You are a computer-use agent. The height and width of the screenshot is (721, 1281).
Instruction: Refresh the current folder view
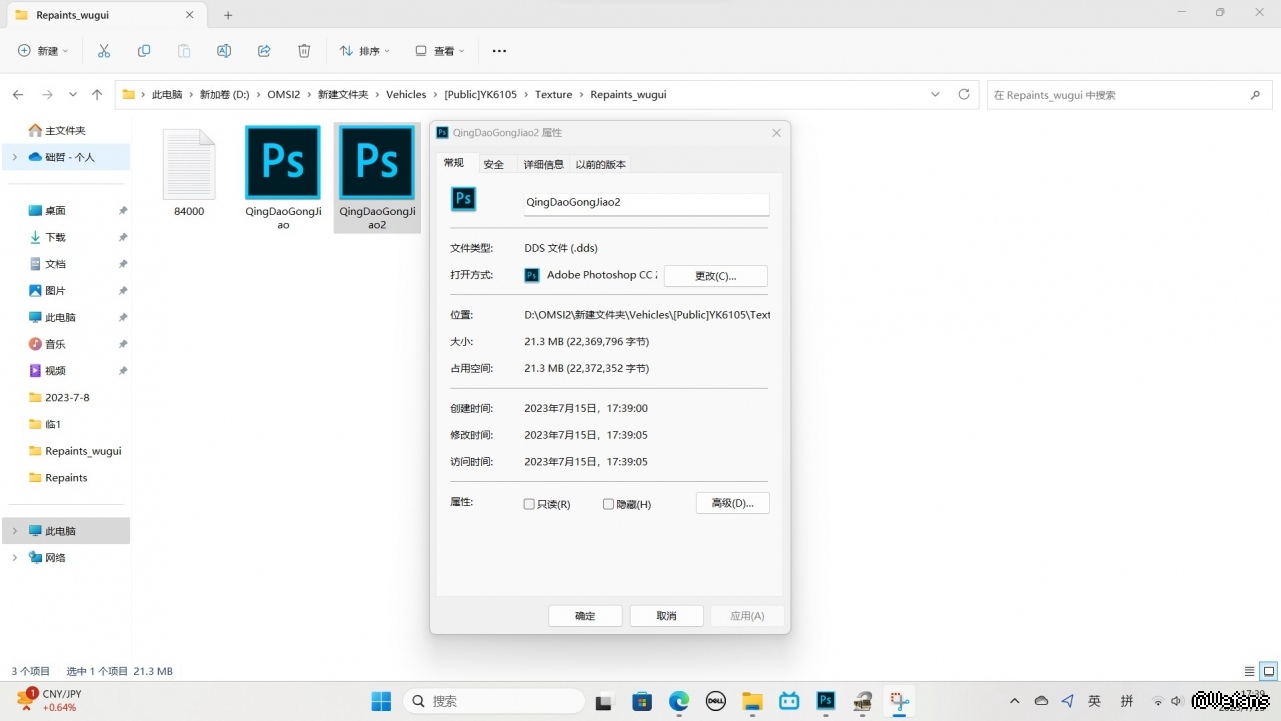coord(964,95)
